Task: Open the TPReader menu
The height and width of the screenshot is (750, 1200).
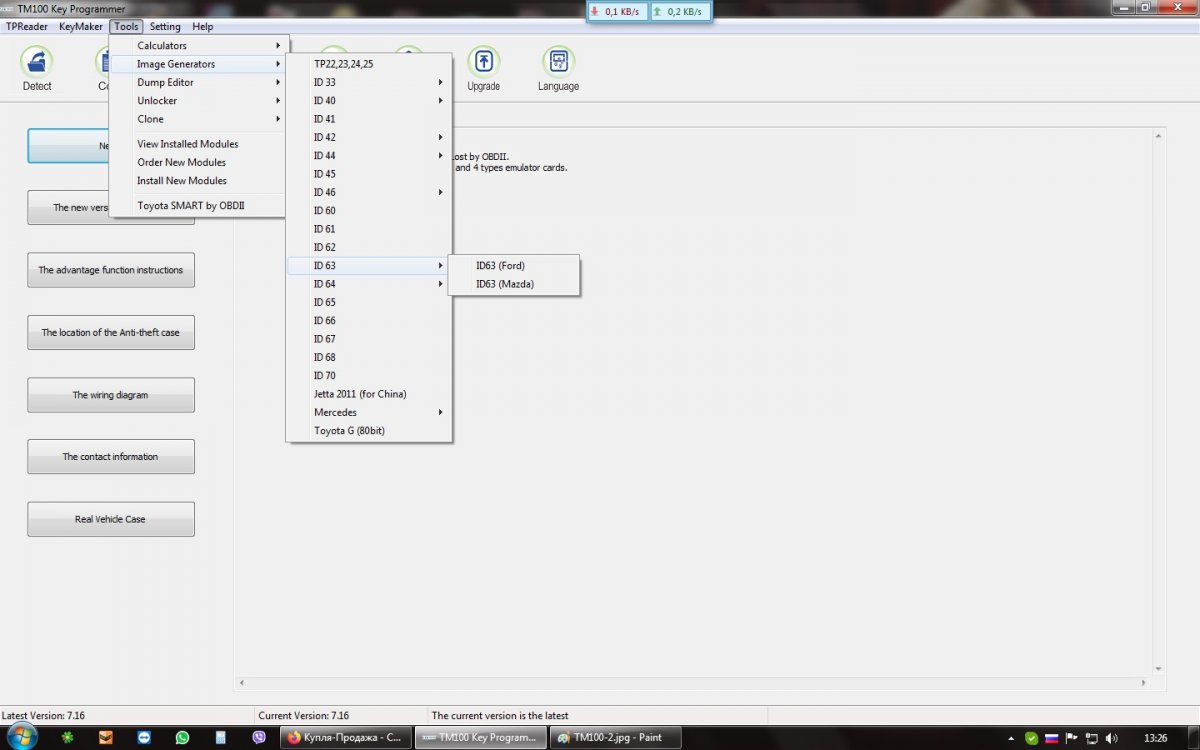Action: 27,27
